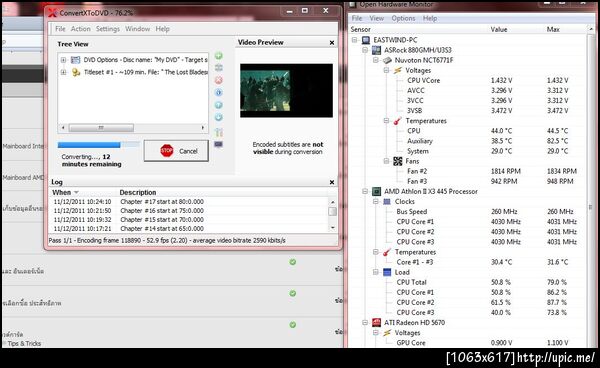Click the Tree View horizontal scrollbar thumb
The image size is (600, 368).
(101, 128)
